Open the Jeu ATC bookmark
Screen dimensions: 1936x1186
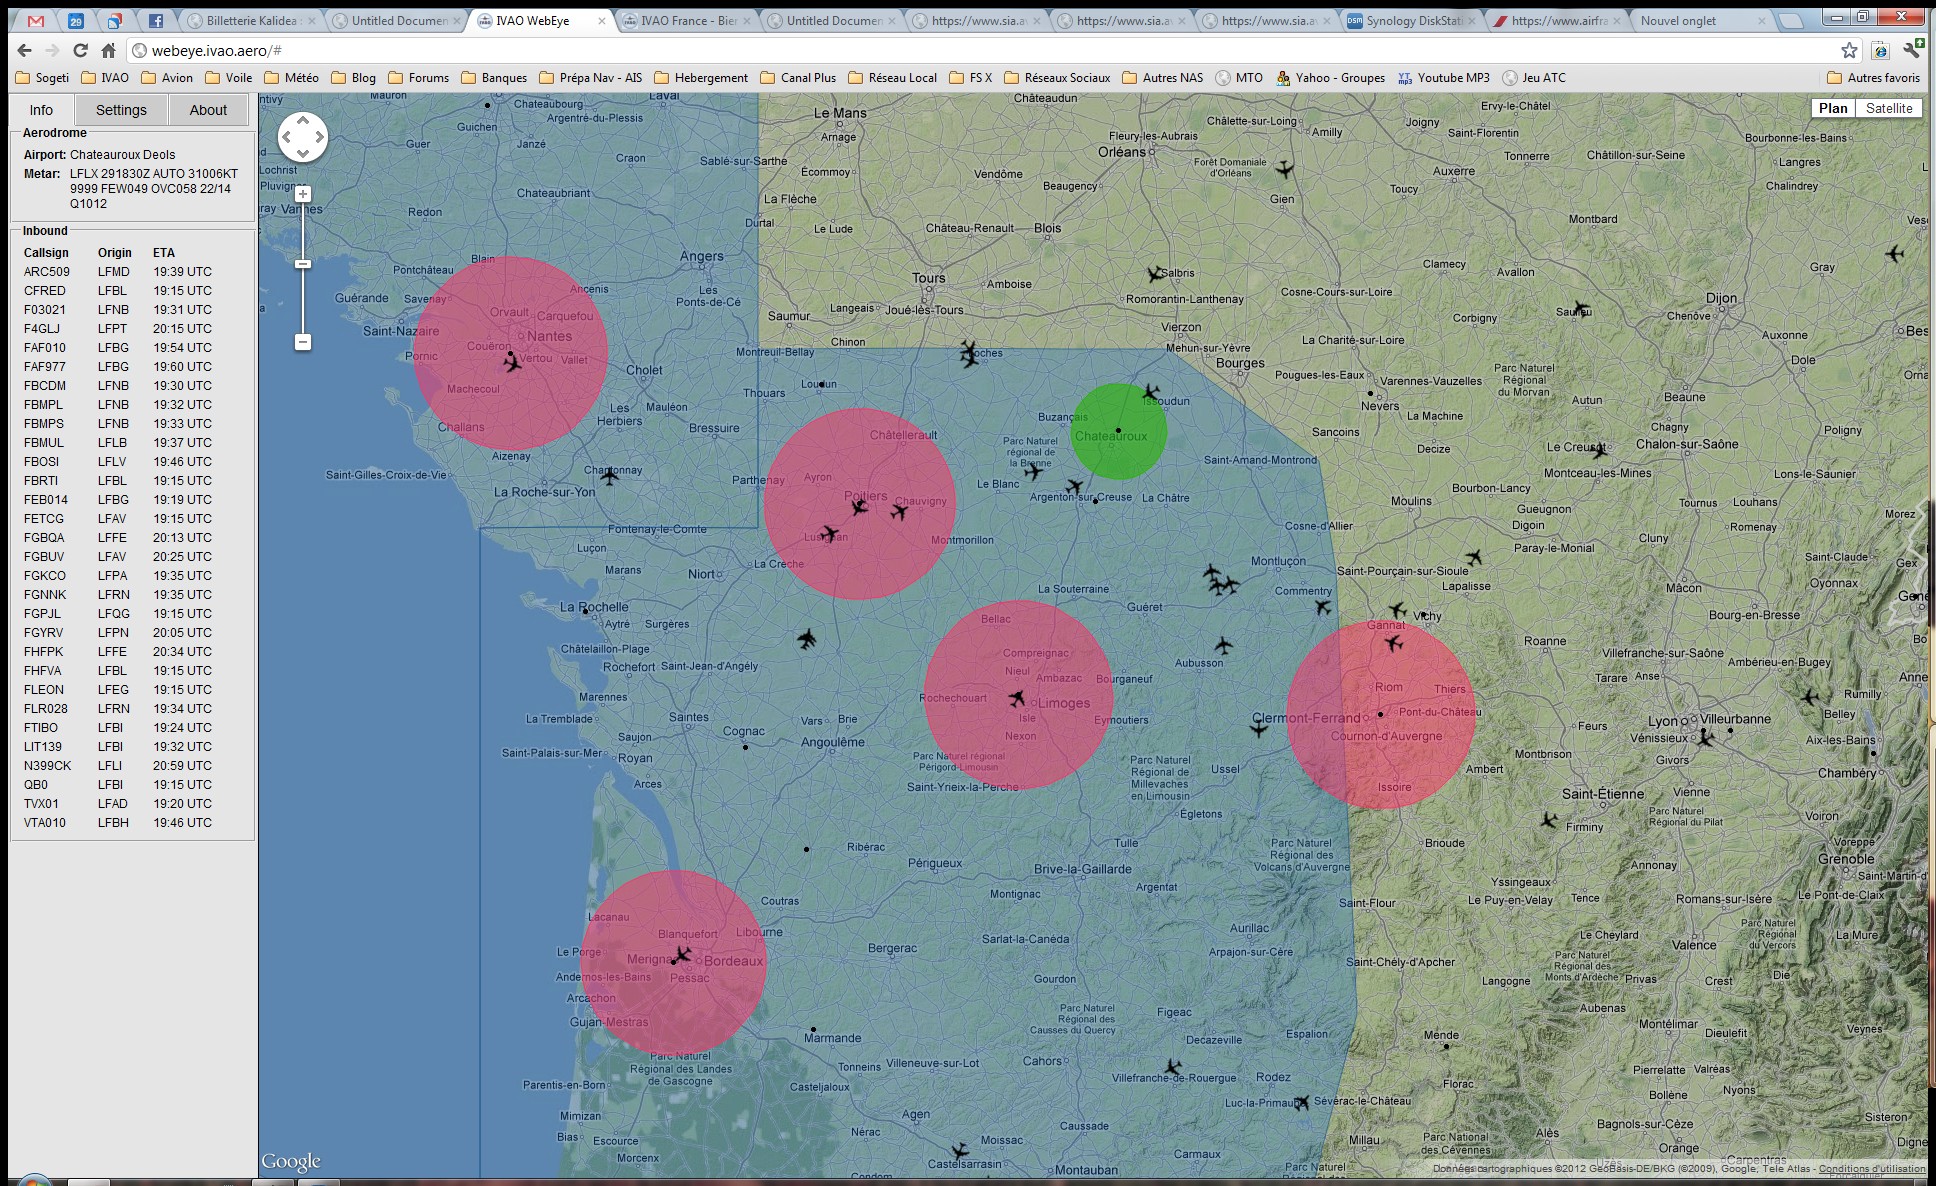click(1534, 77)
